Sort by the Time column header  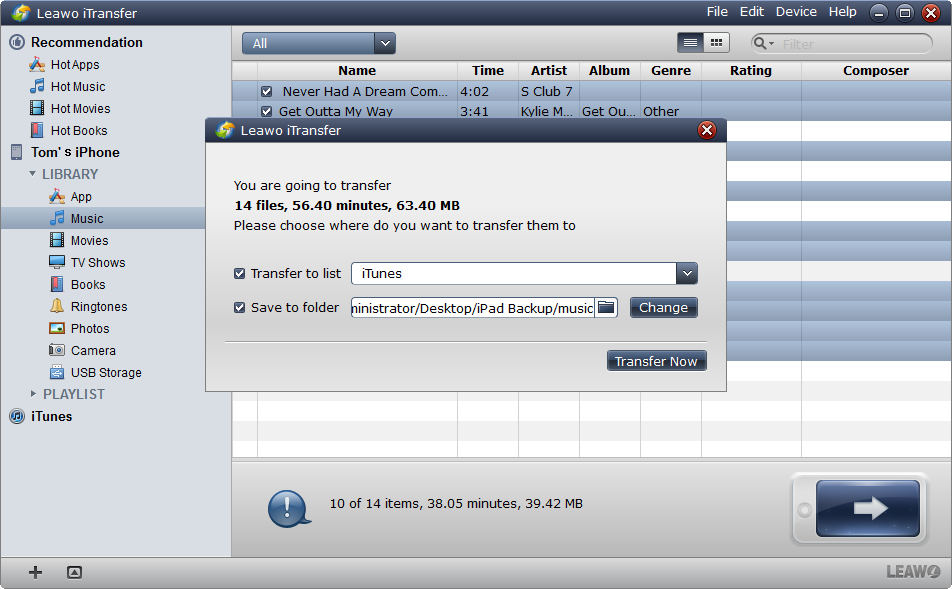tap(488, 70)
